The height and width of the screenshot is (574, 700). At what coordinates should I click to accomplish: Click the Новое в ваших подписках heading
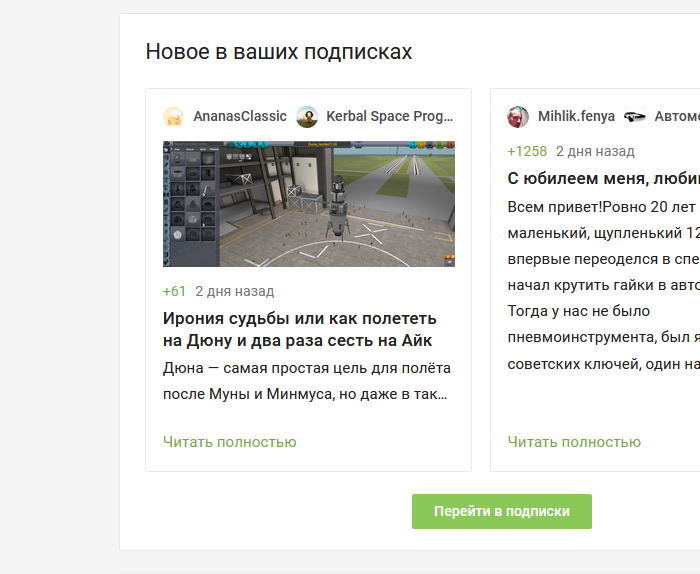click(279, 52)
